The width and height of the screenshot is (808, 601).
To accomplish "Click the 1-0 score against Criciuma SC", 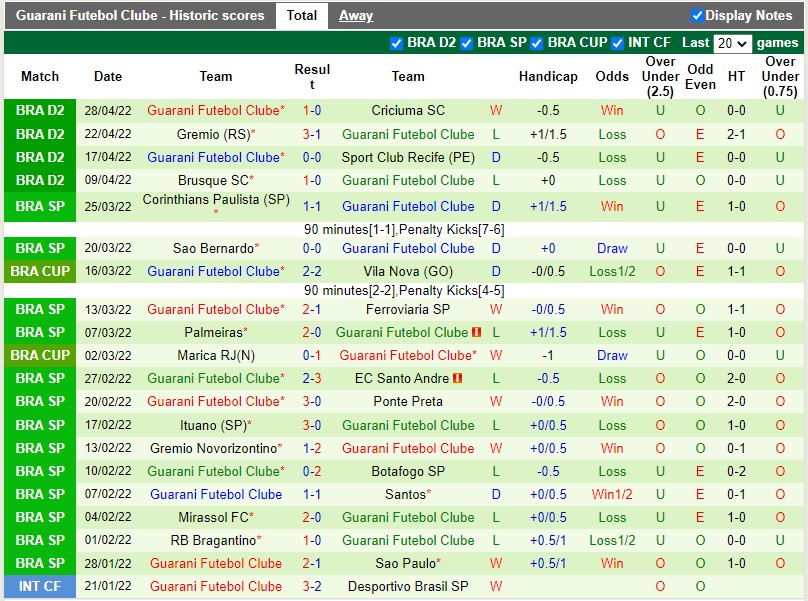I will pos(312,110).
